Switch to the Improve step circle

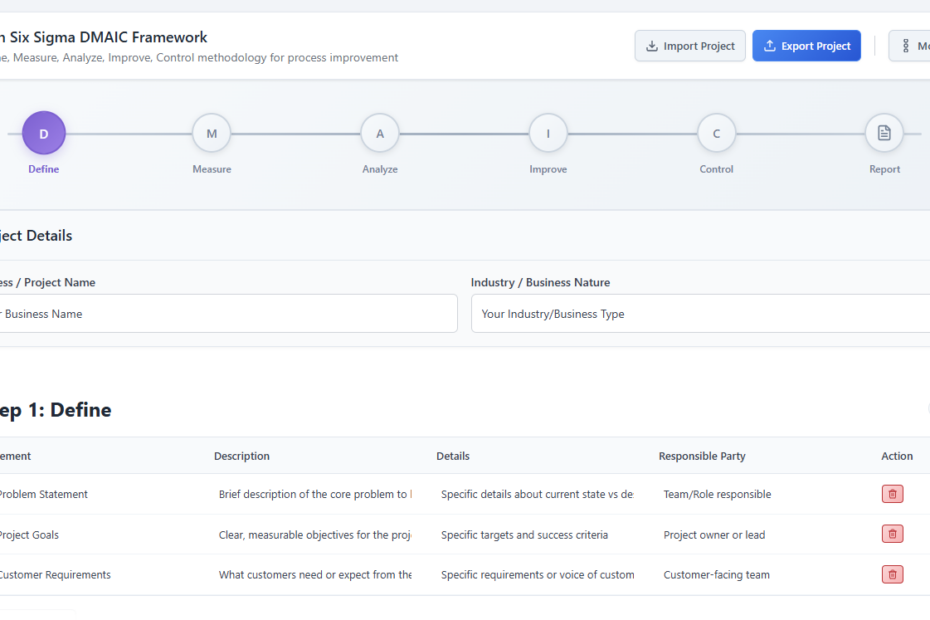548,133
